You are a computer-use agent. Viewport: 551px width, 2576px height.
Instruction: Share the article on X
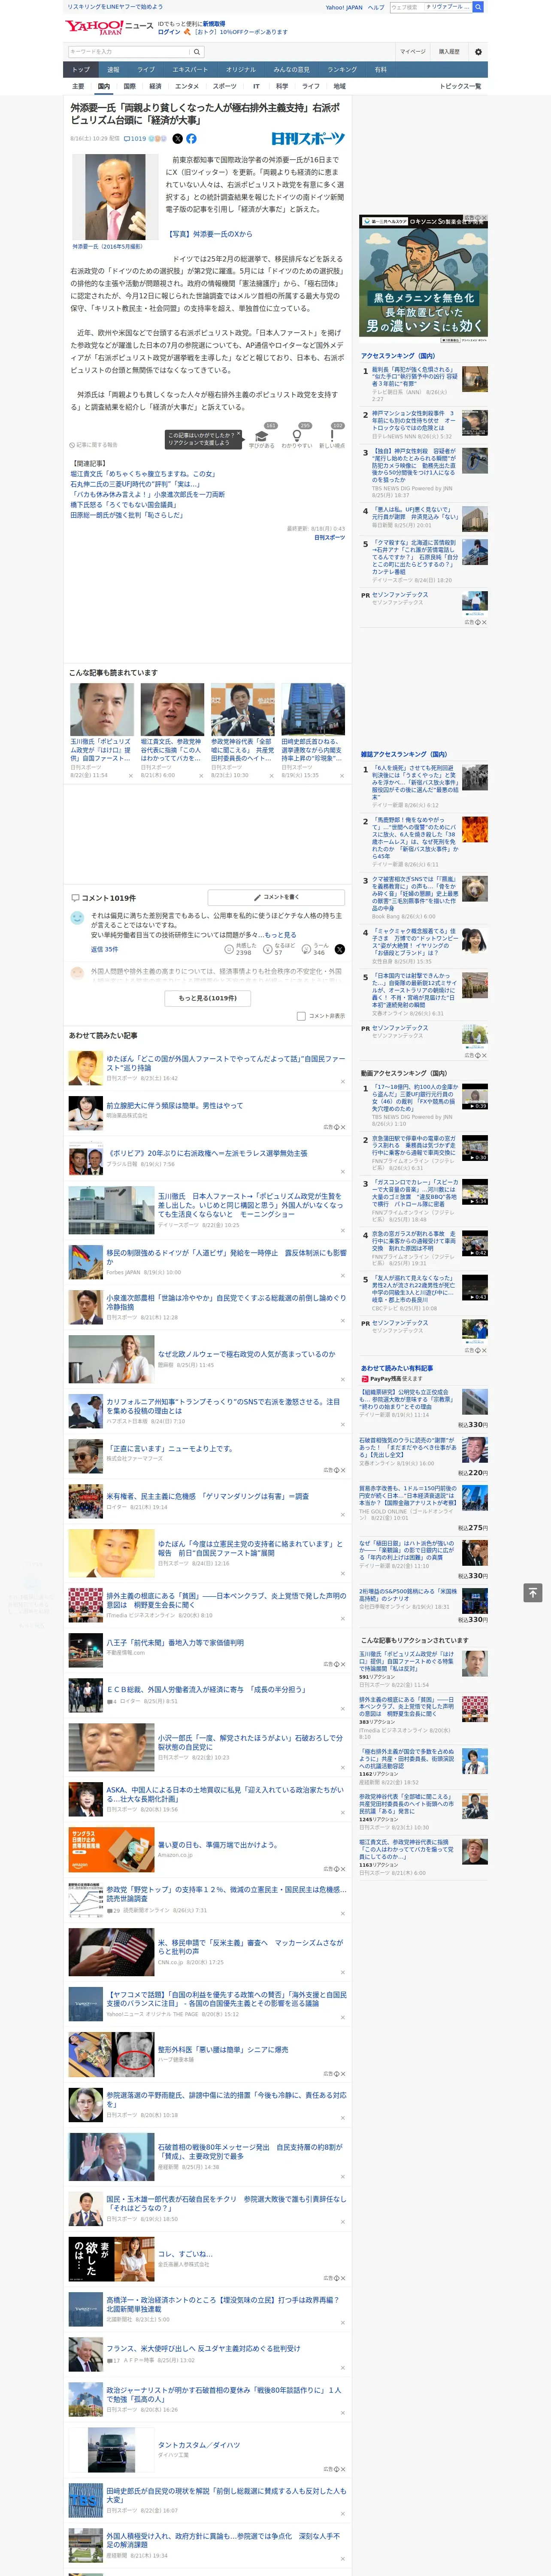pos(178,139)
